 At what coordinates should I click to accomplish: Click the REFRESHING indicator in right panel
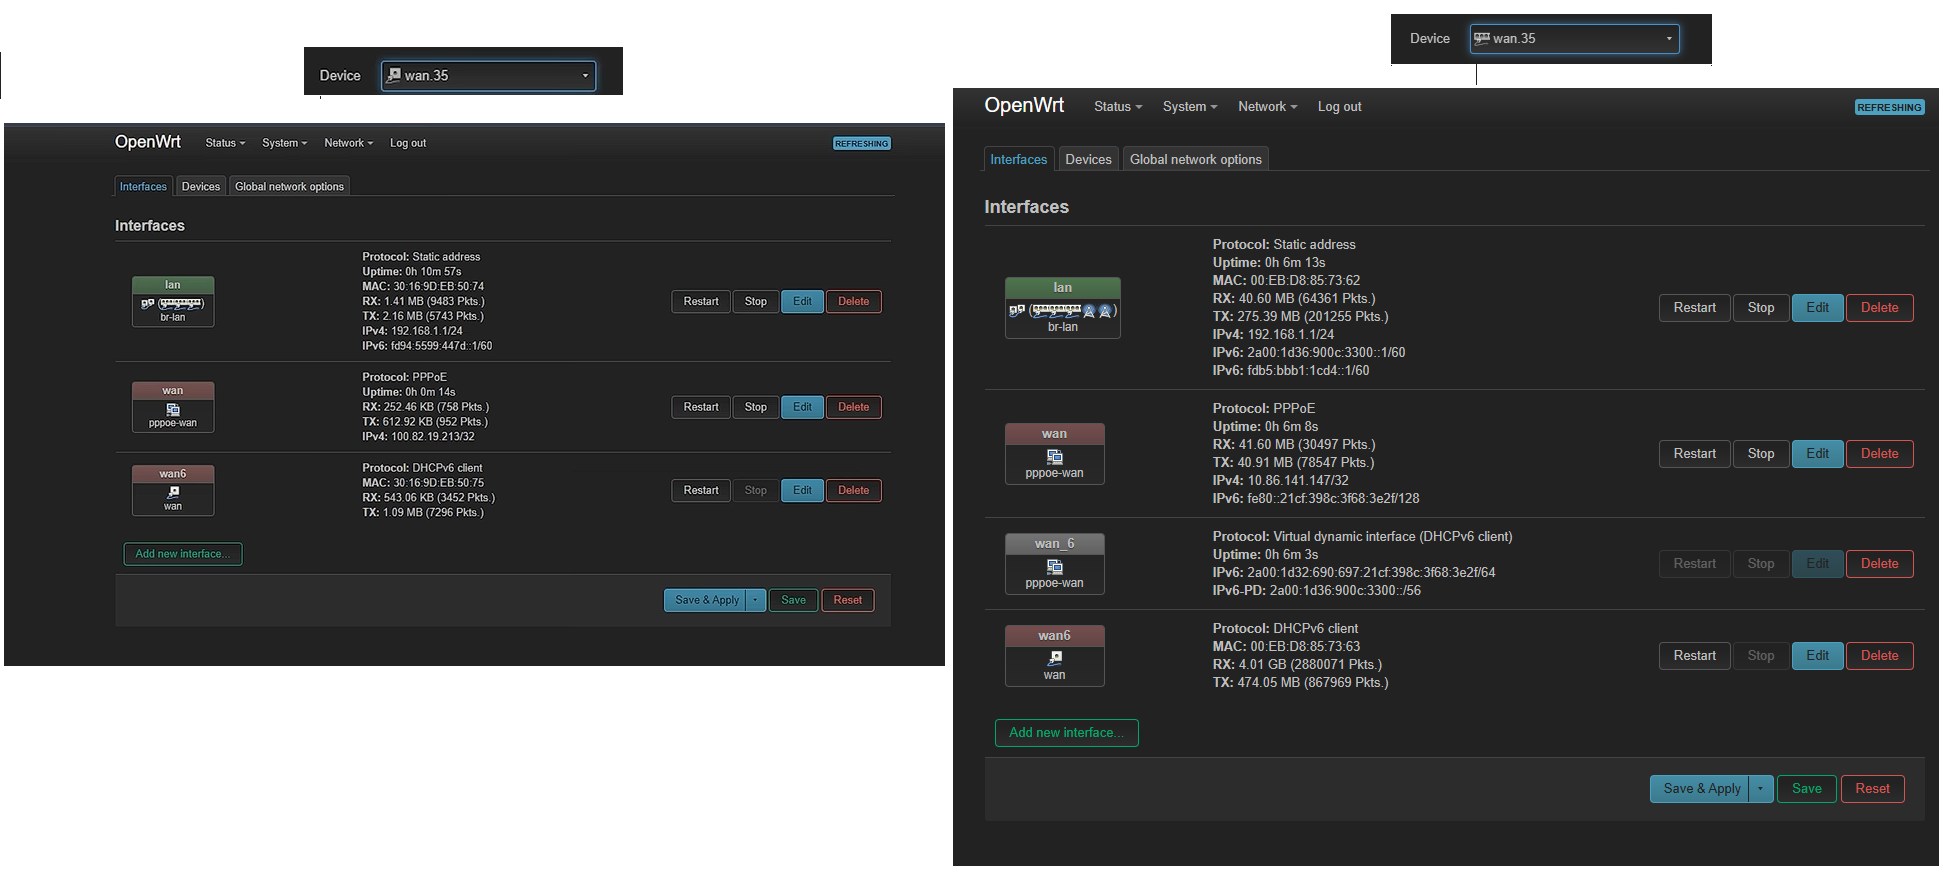click(x=1889, y=107)
